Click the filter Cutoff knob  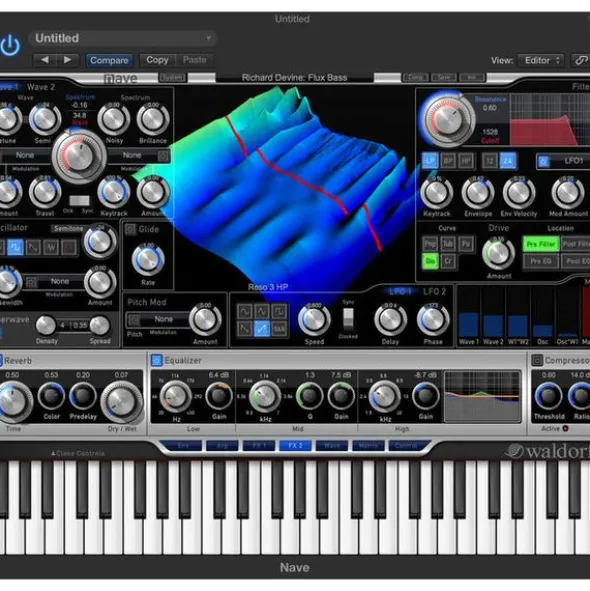click(x=447, y=119)
